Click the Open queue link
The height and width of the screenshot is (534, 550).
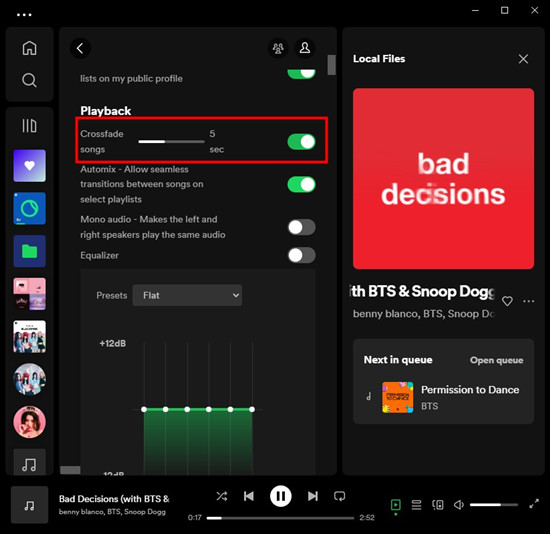click(496, 360)
